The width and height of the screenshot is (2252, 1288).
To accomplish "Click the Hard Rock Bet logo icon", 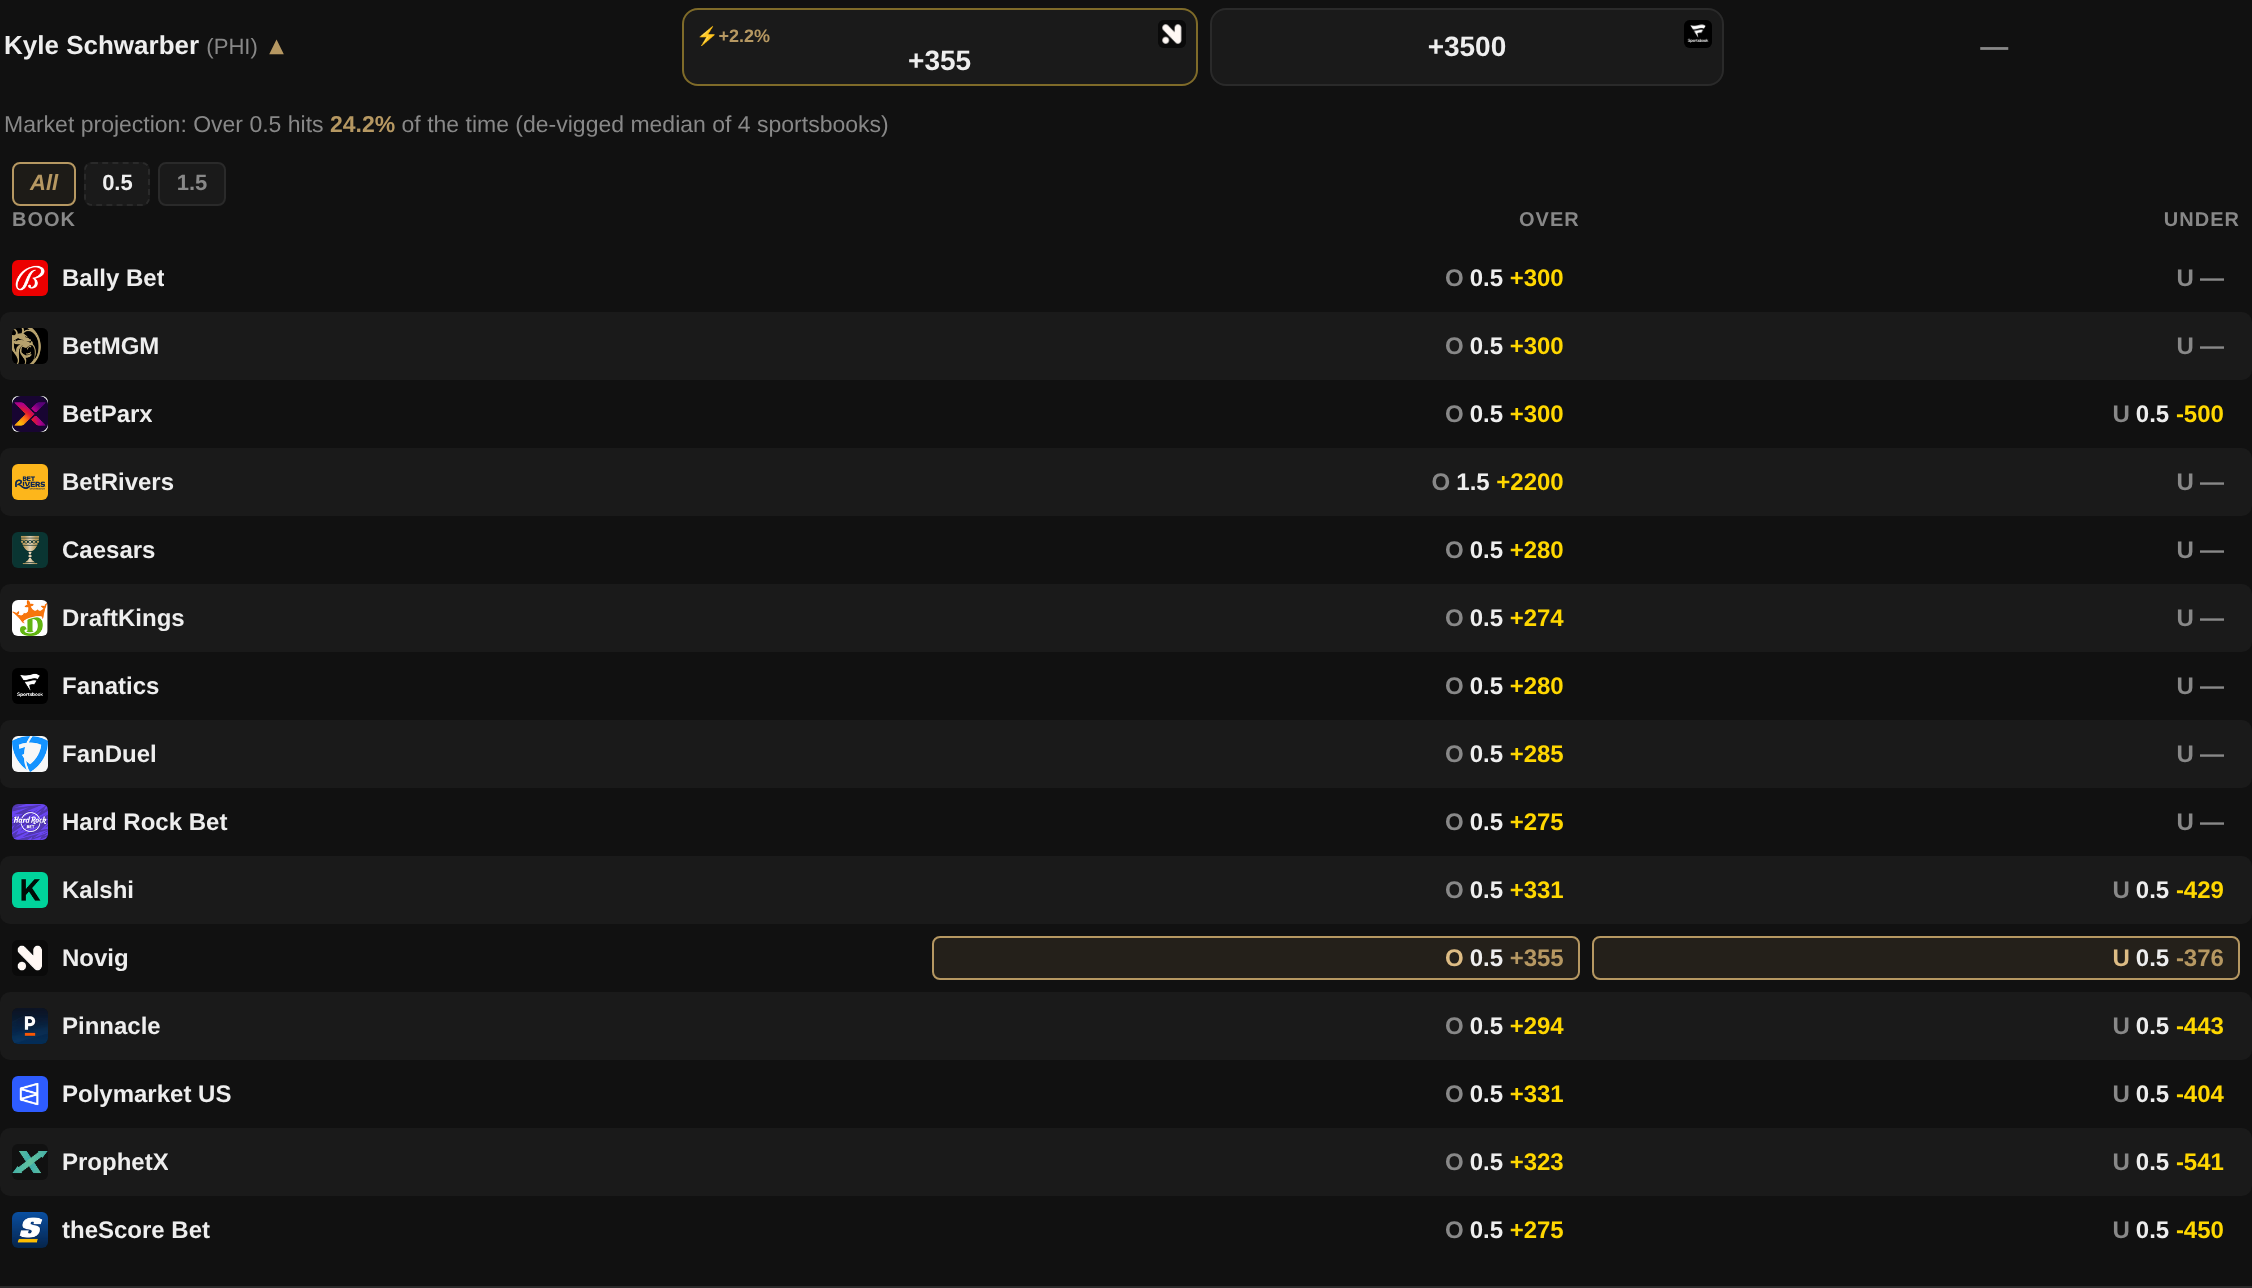I will click(x=30, y=822).
